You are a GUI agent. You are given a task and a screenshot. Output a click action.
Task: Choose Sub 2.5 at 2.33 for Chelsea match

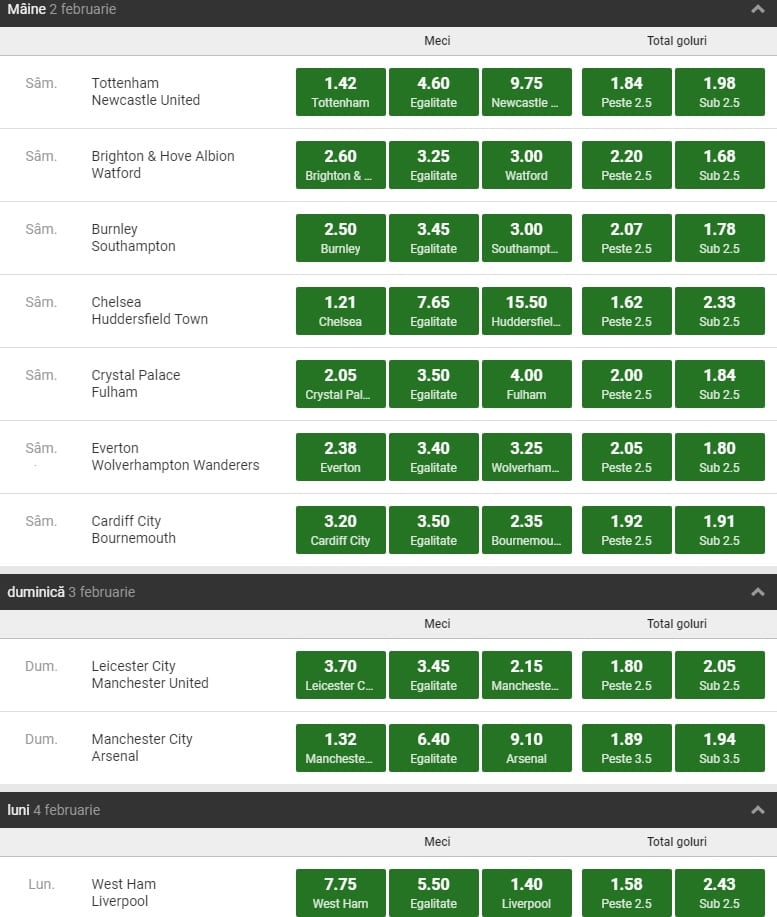point(719,311)
